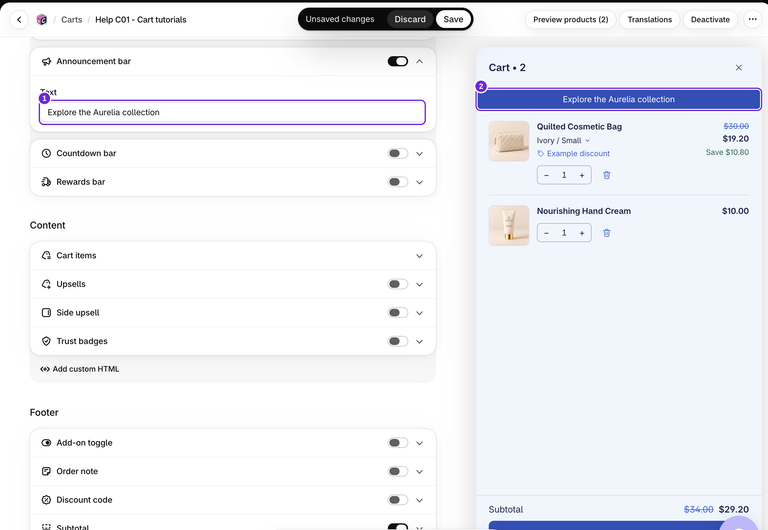This screenshot has height=530, width=768.
Task: Open the Quilted Cosmetic Bag thumbnail
Action: 509,141
